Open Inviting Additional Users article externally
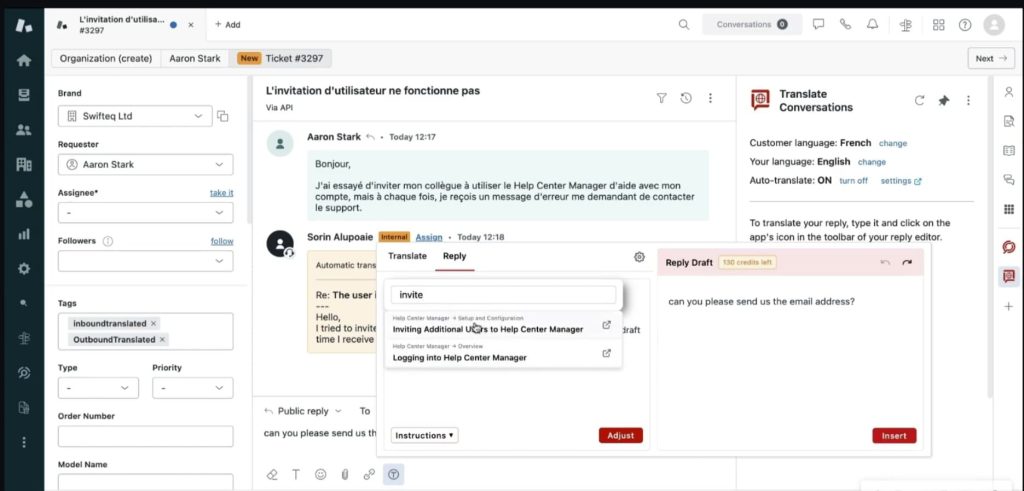Image resolution: width=1024 pixels, height=491 pixels. tap(606, 325)
